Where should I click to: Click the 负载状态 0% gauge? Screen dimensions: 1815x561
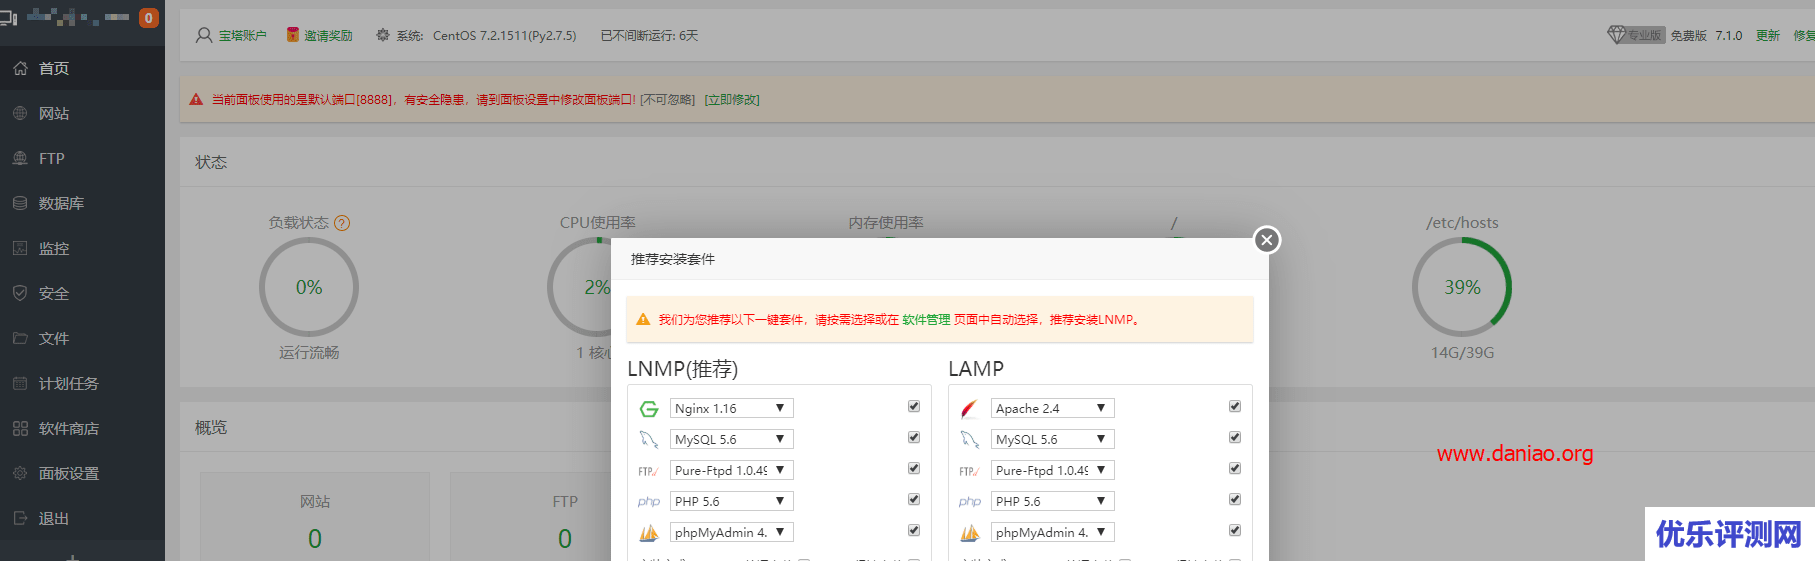pyautogui.click(x=309, y=287)
